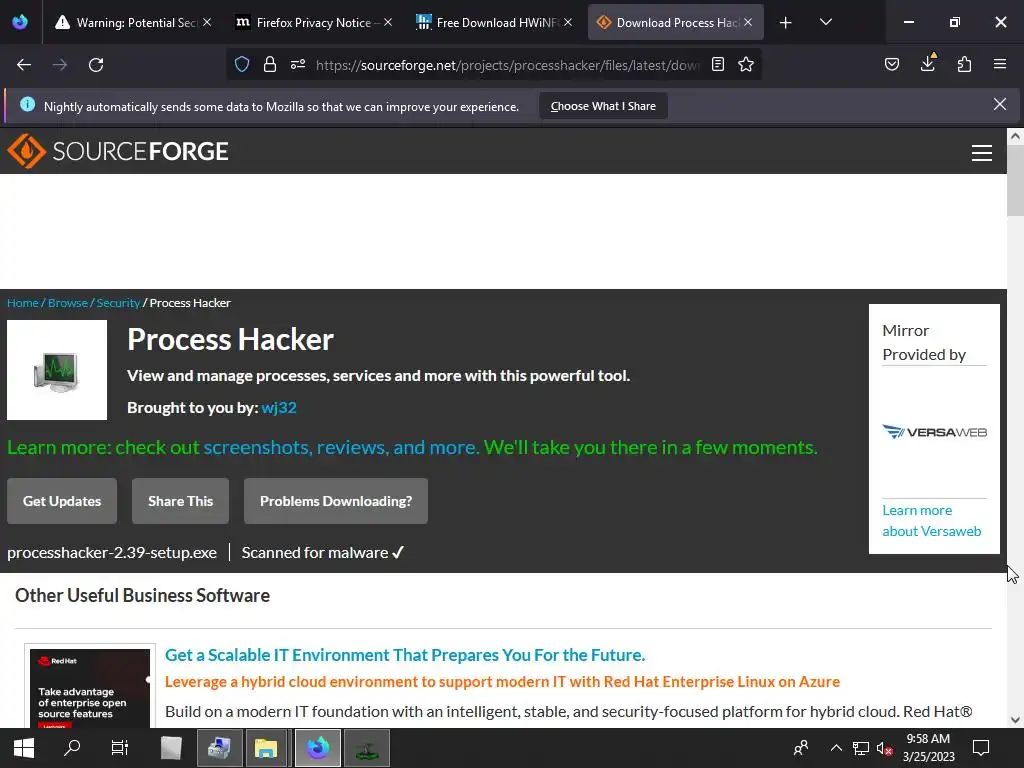Click the Red Hat ad thumbnail
The height and width of the screenshot is (768, 1024).
coord(90,688)
